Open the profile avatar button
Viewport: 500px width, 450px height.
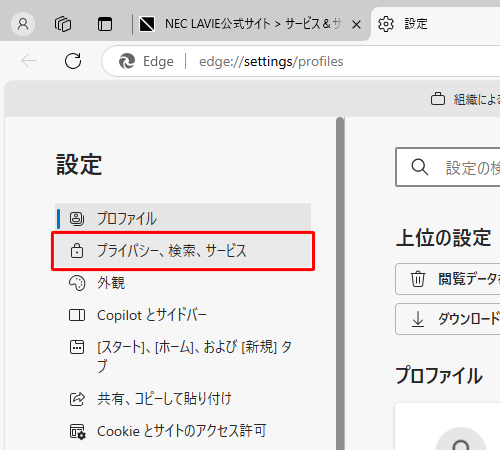[23, 24]
